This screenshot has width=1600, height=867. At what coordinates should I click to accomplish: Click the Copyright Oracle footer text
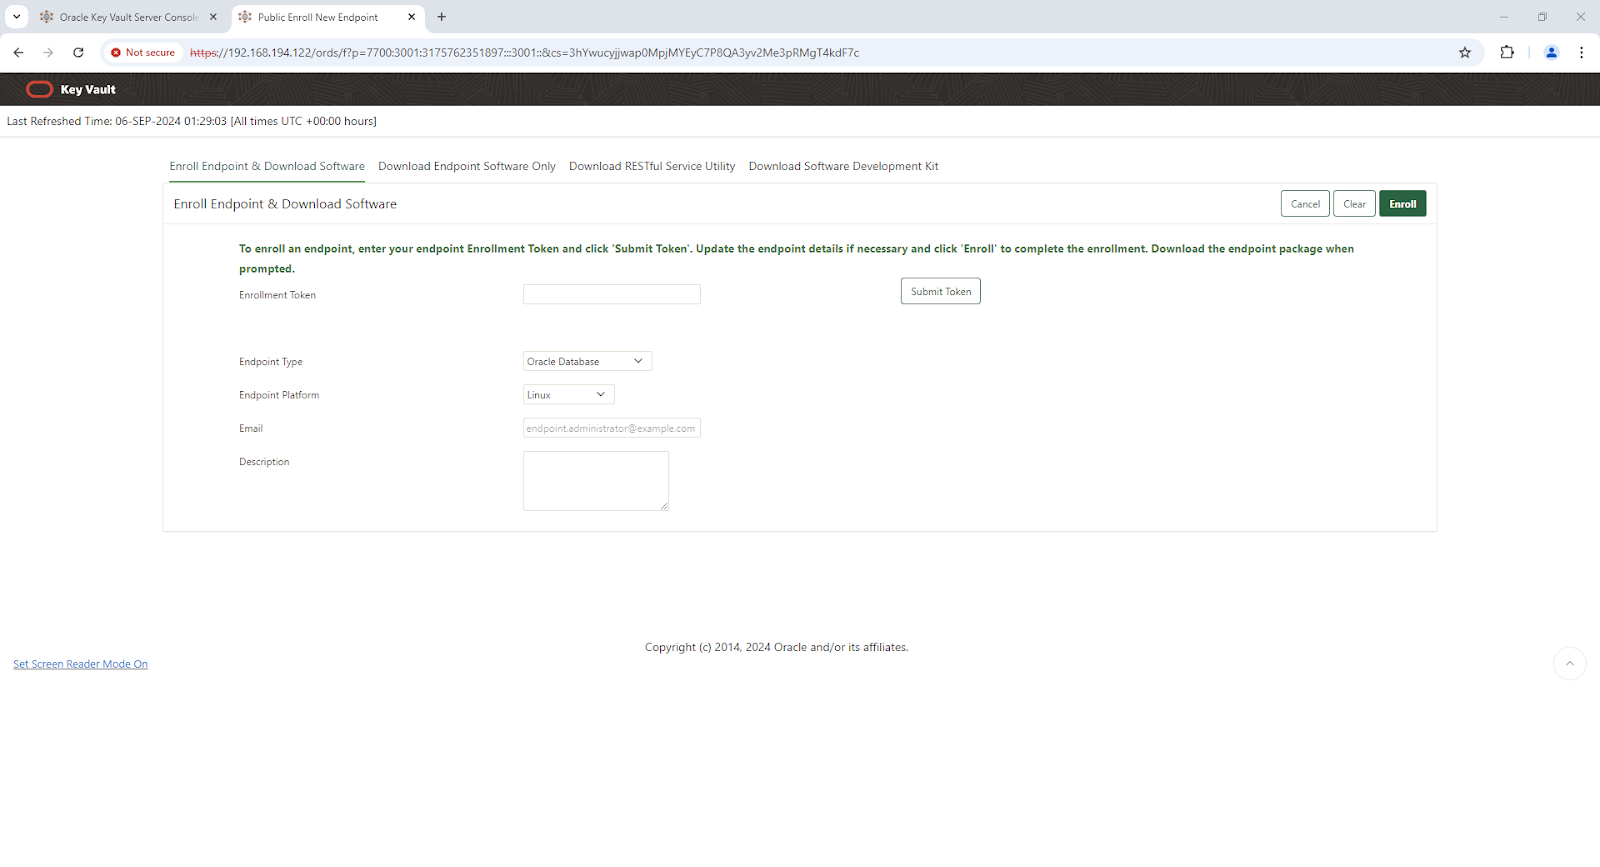pyautogui.click(x=776, y=648)
